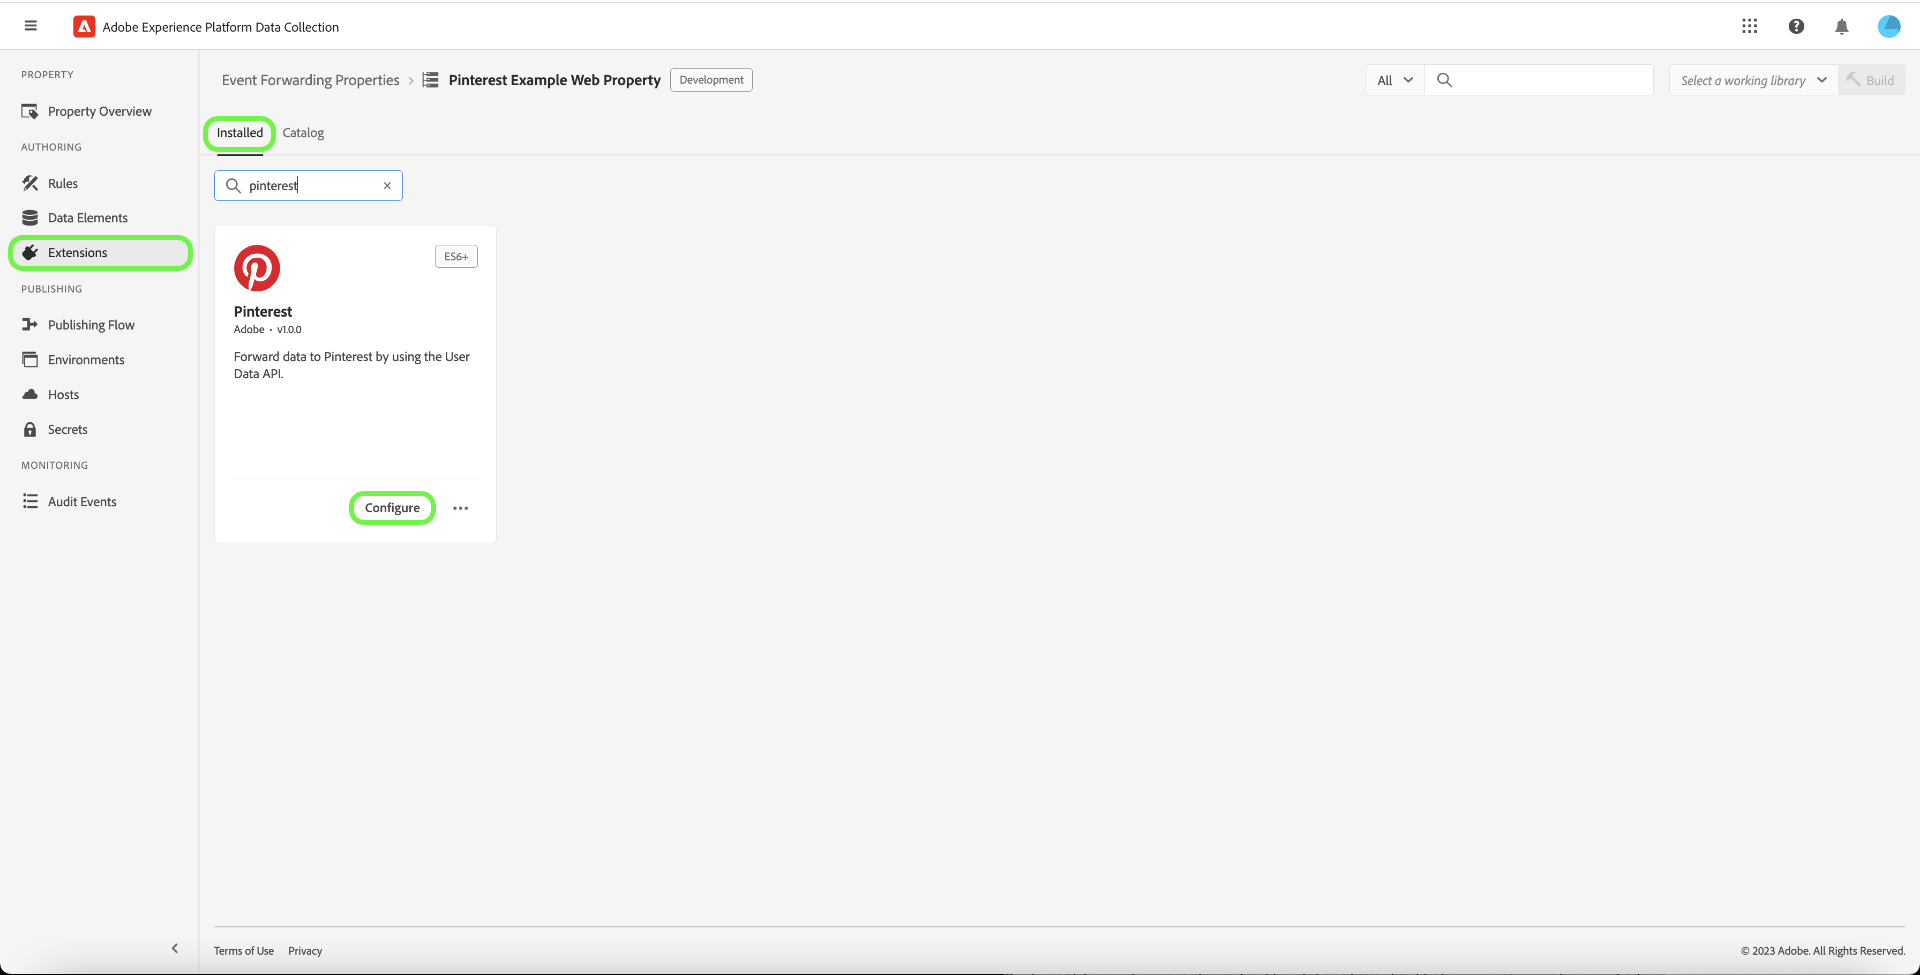The height and width of the screenshot is (975, 1920).
Task: Click the Secrets lock icon
Action: pos(30,430)
